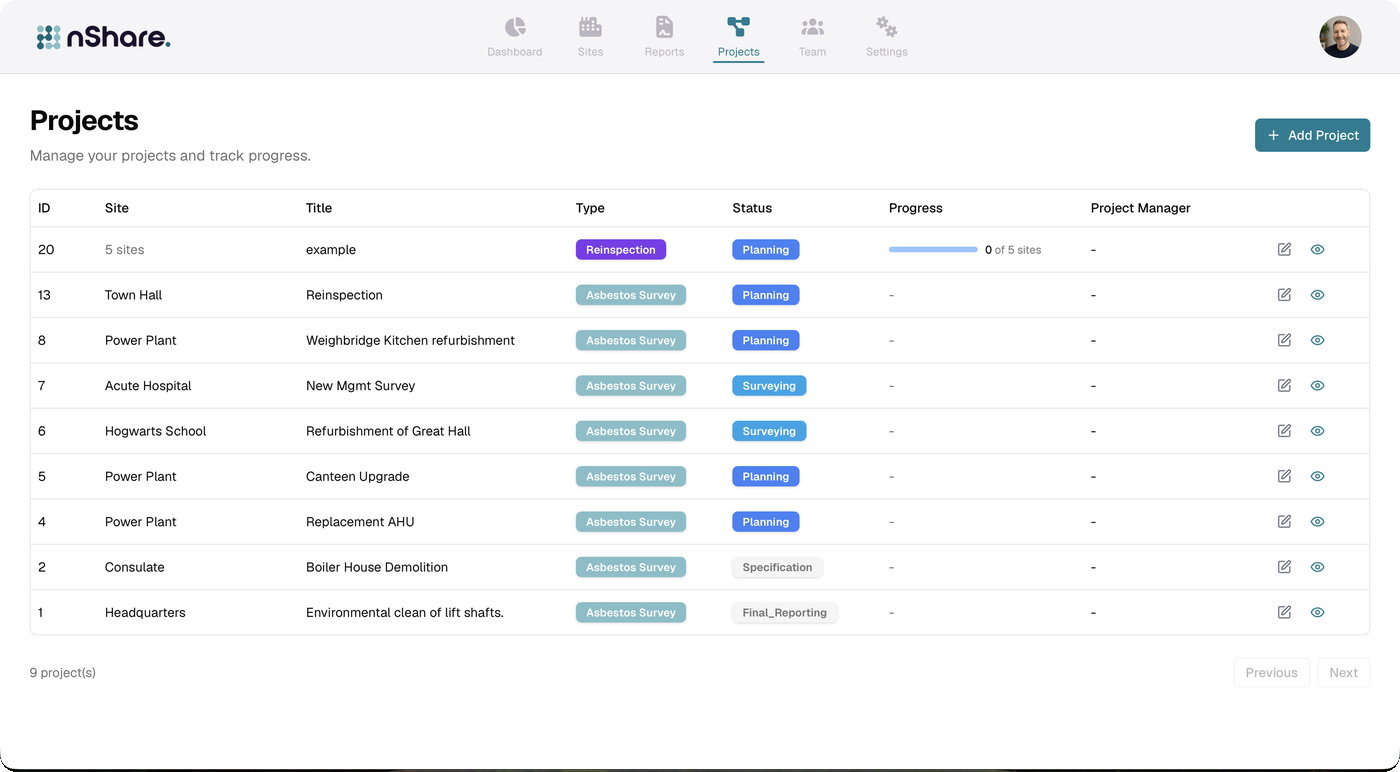View the New Mgmt Survey project
1400x772 pixels.
click(1317, 385)
